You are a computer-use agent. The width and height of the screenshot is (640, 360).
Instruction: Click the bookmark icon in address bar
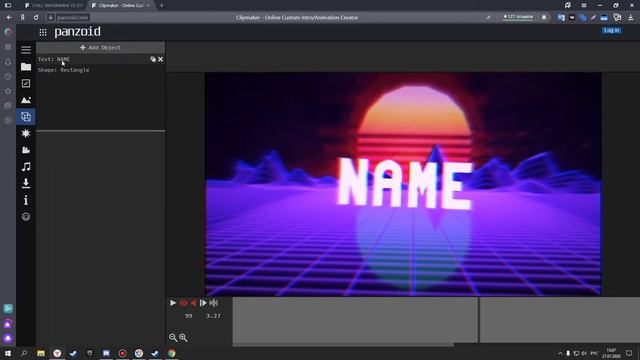point(544,18)
